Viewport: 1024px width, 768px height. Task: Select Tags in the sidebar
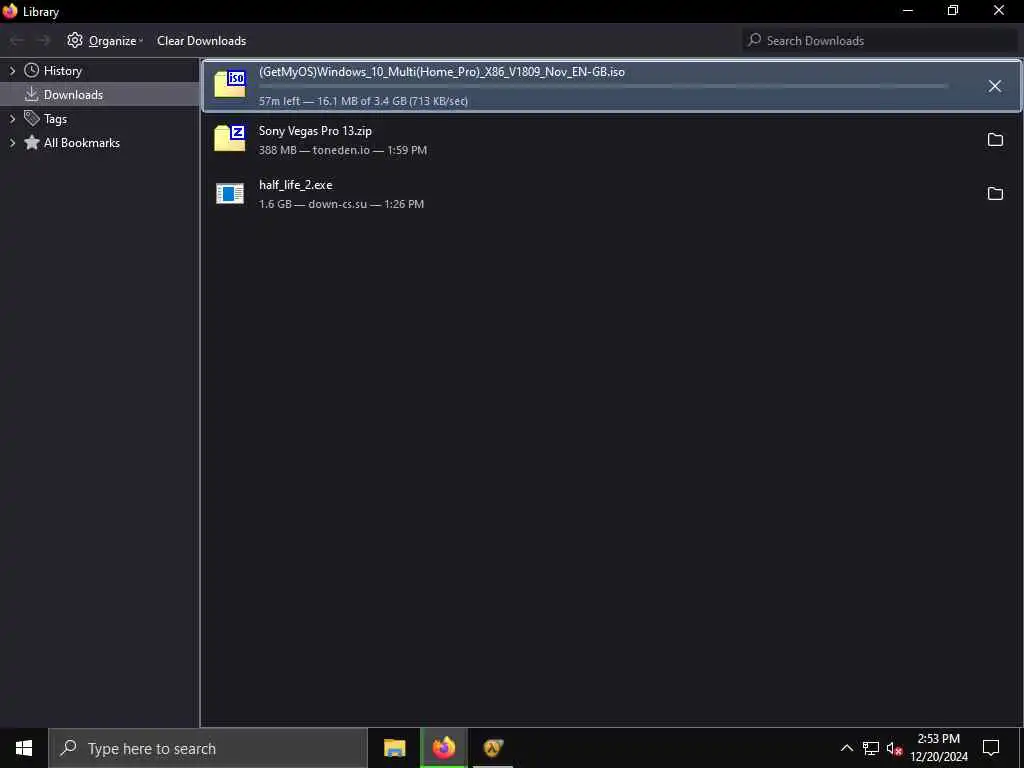[x=55, y=119]
